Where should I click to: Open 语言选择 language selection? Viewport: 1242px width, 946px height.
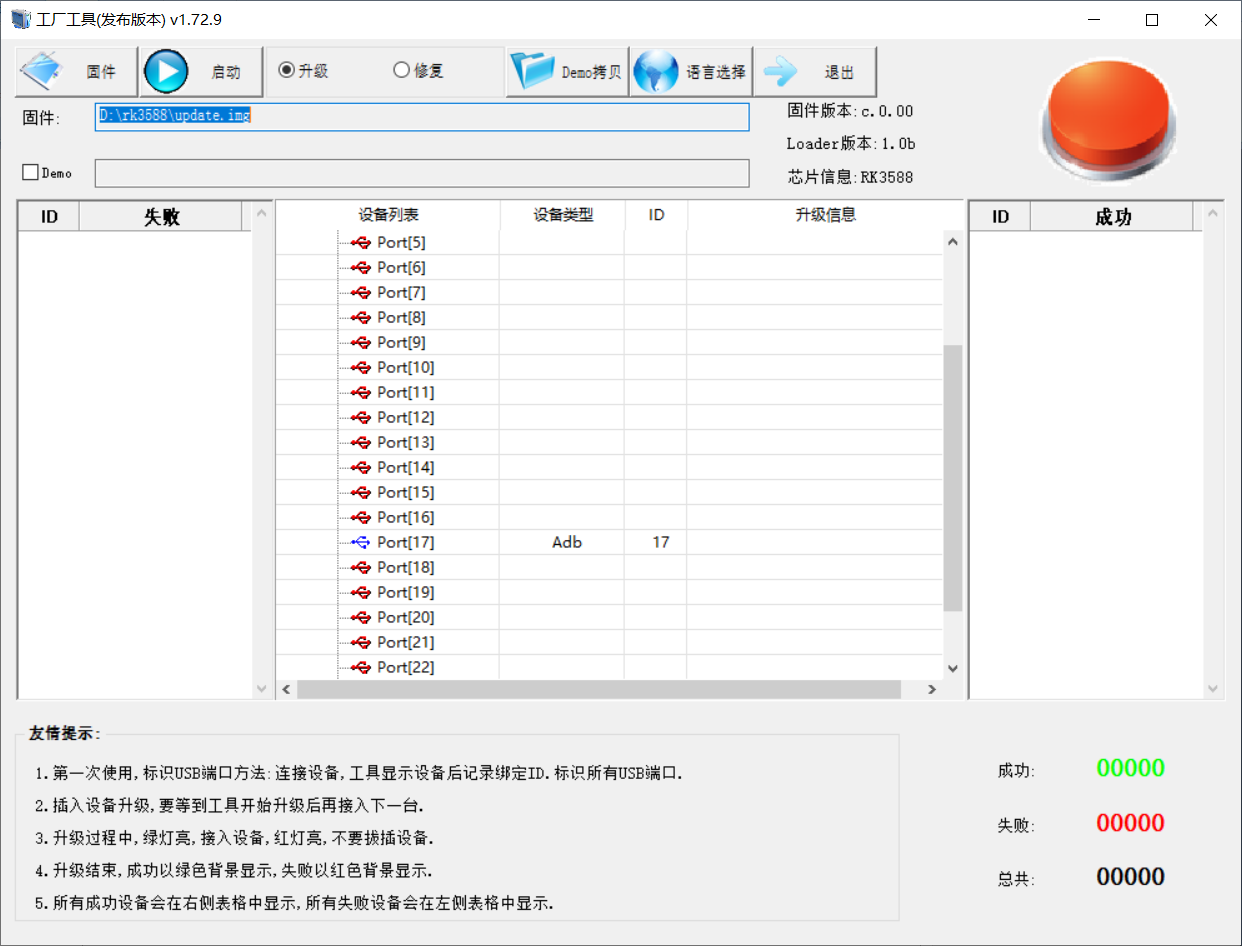click(x=690, y=72)
